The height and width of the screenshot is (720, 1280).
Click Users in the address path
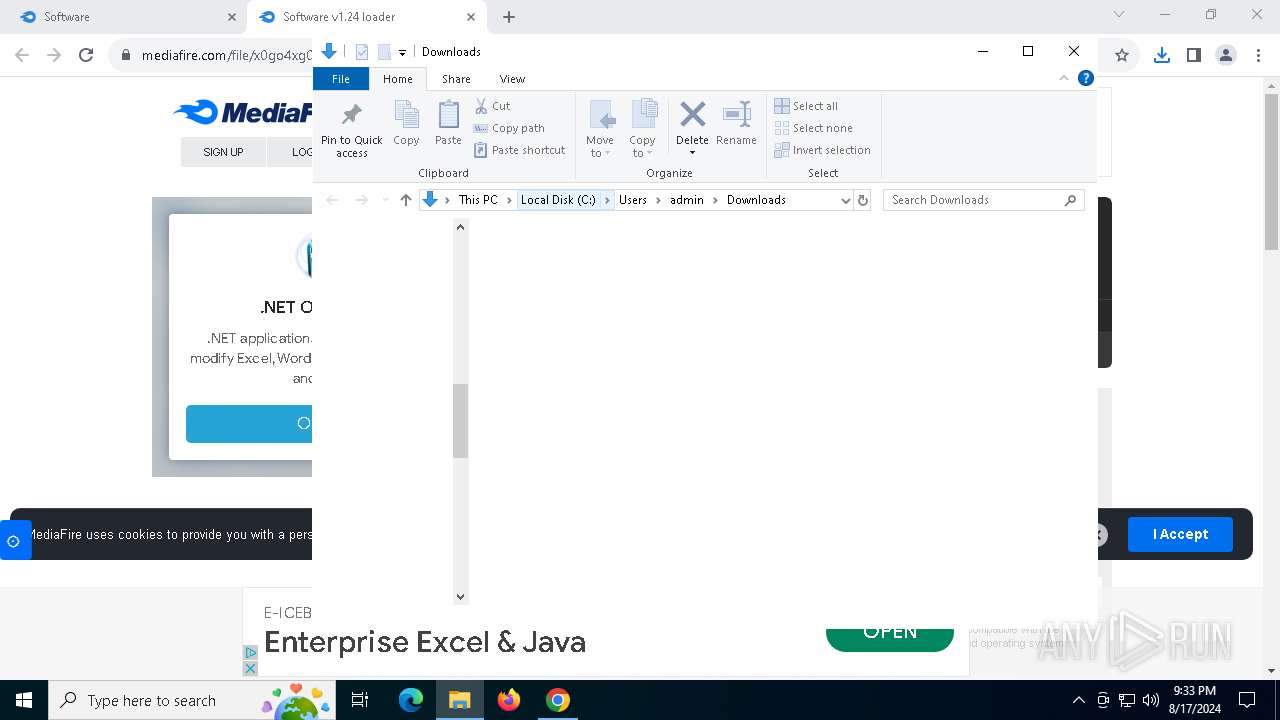point(633,200)
